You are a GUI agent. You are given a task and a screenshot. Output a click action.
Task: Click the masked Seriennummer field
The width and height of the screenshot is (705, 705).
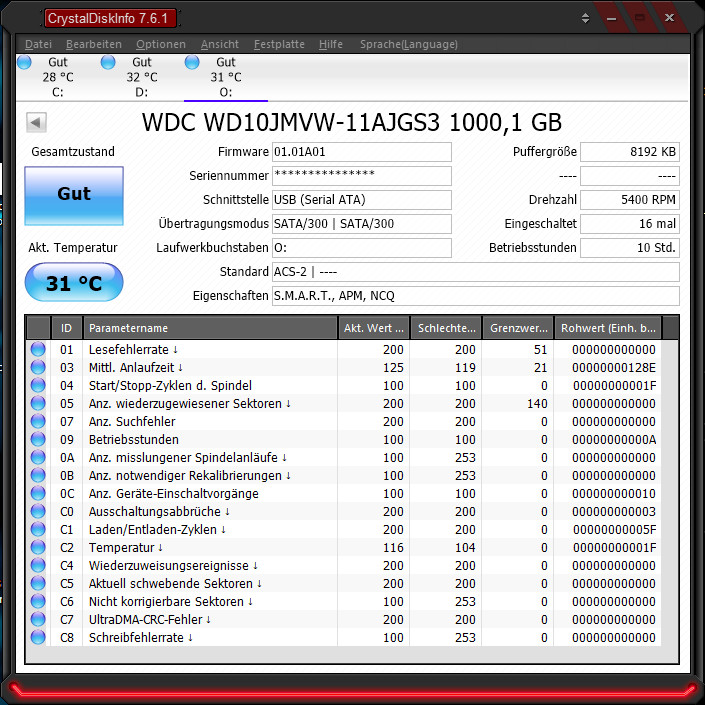[x=361, y=176]
